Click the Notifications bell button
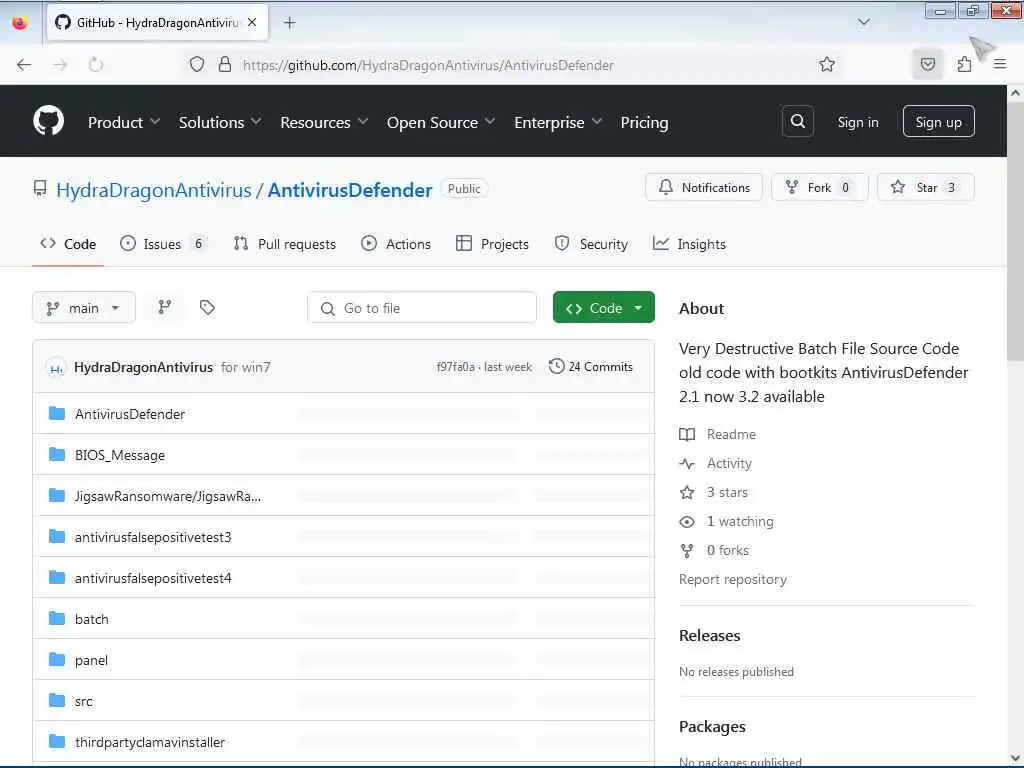This screenshot has height=768, width=1024. (x=703, y=187)
